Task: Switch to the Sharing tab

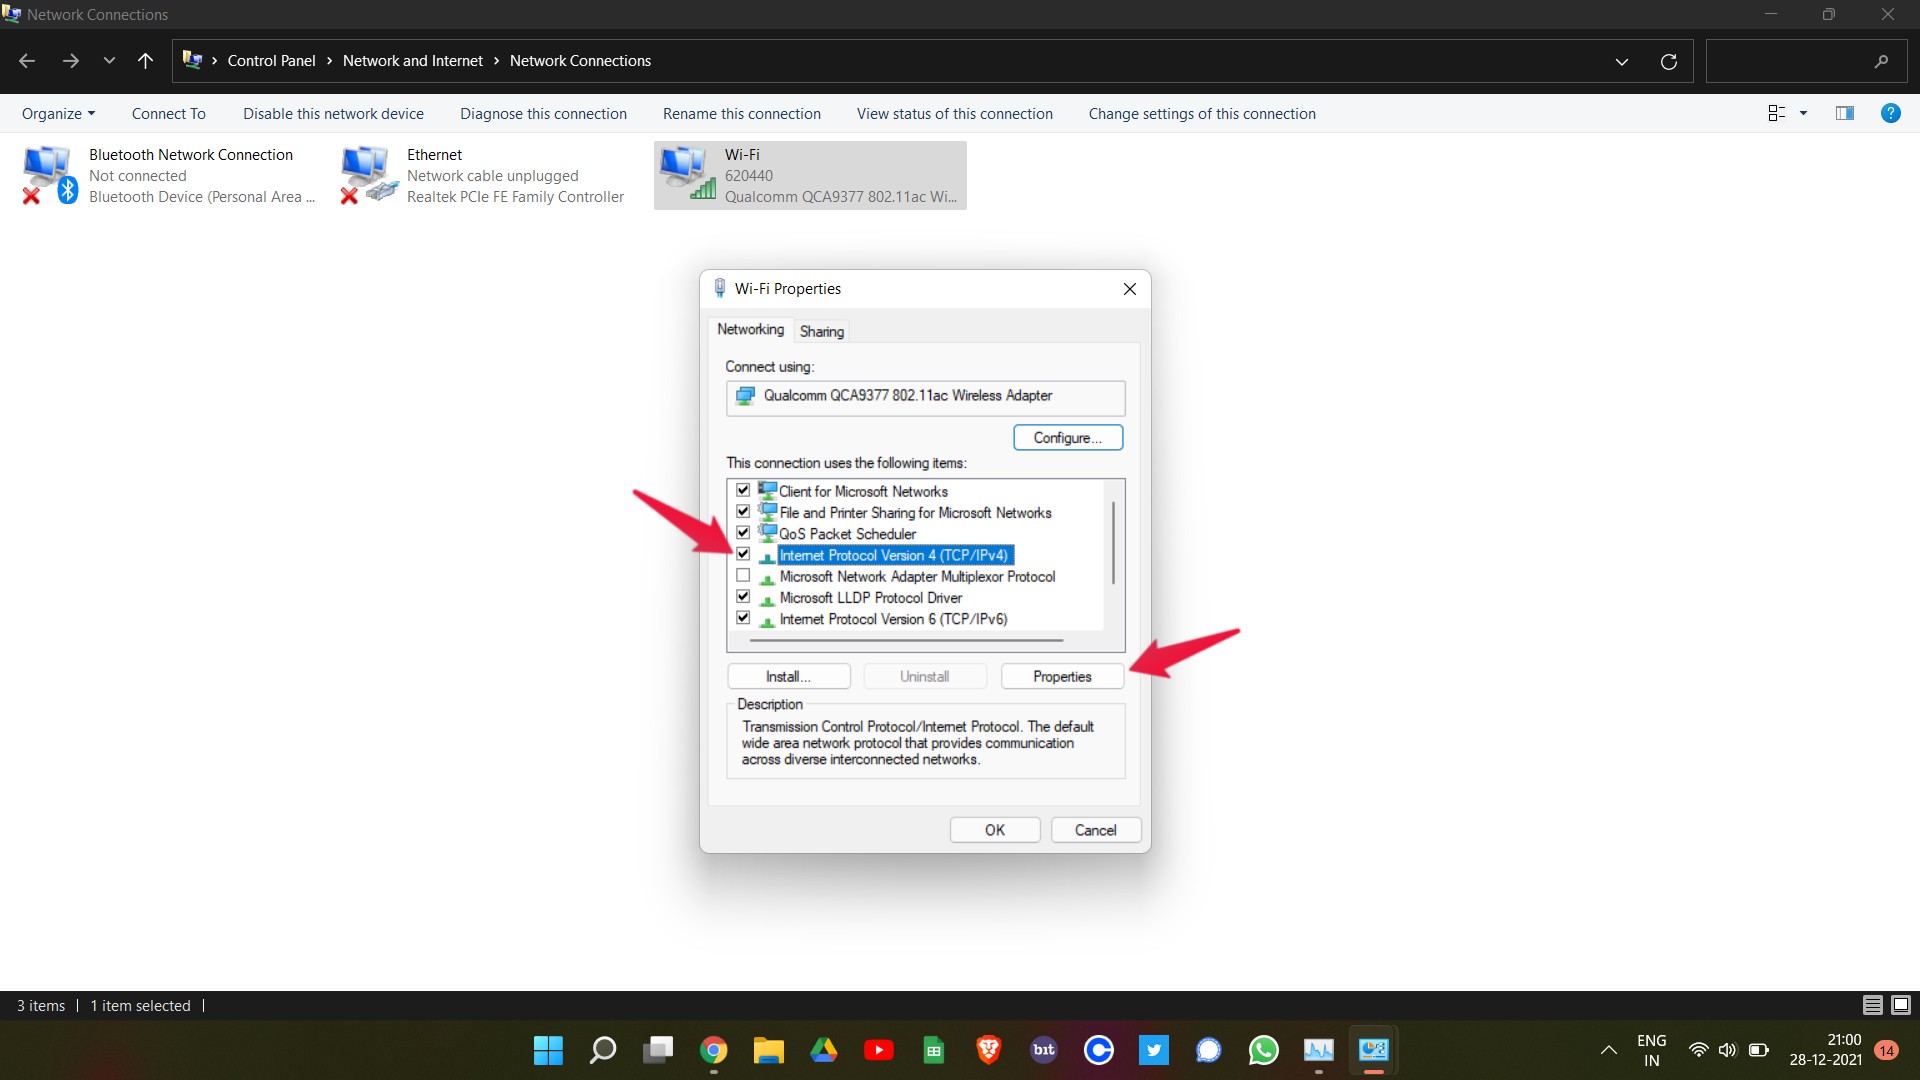Action: [x=820, y=331]
